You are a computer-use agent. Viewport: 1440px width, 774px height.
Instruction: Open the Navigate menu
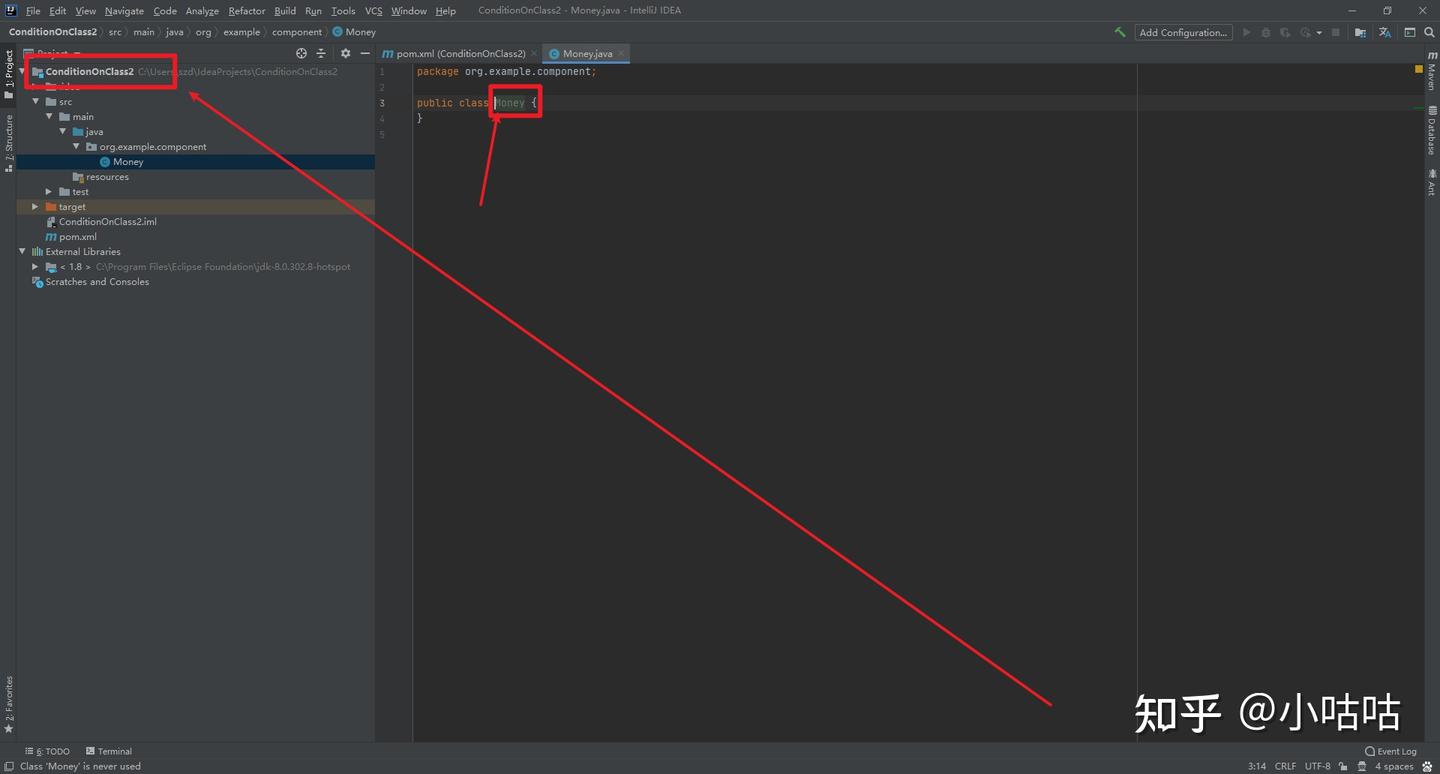pos(124,11)
